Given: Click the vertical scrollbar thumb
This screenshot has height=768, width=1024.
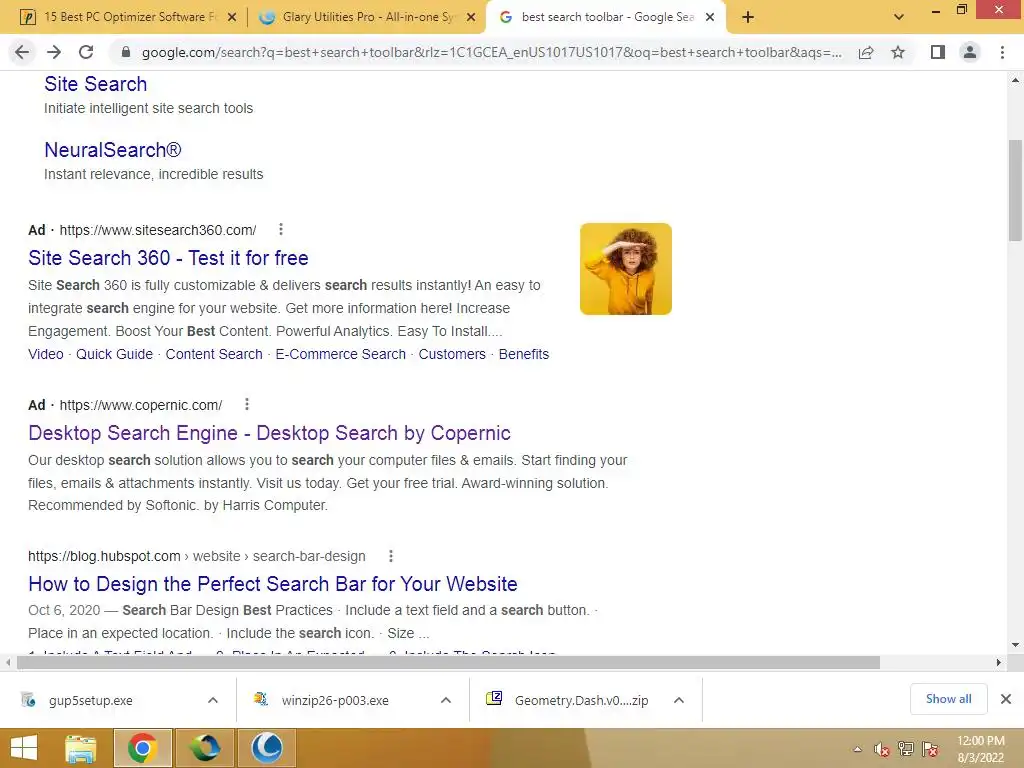Looking at the screenshot, I should coord(1016,191).
